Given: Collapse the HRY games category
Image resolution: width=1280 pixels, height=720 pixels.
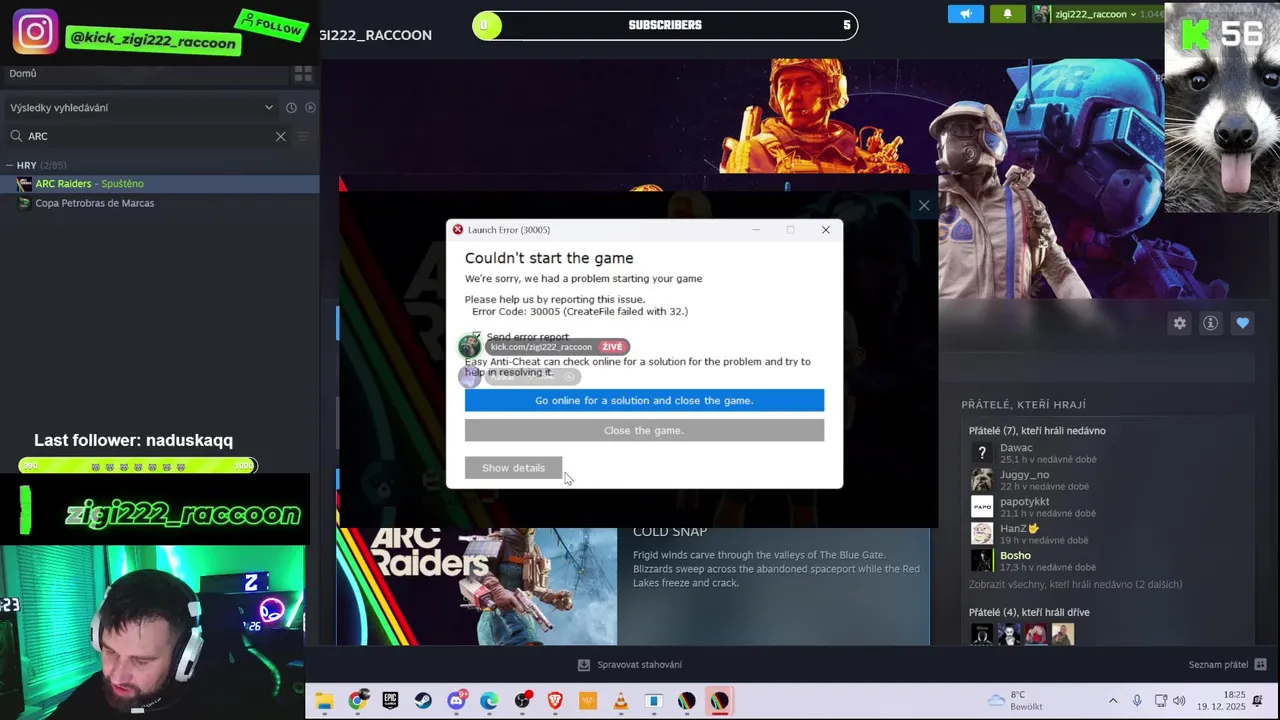Looking at the screenshot, I should (x=9, y=165).
